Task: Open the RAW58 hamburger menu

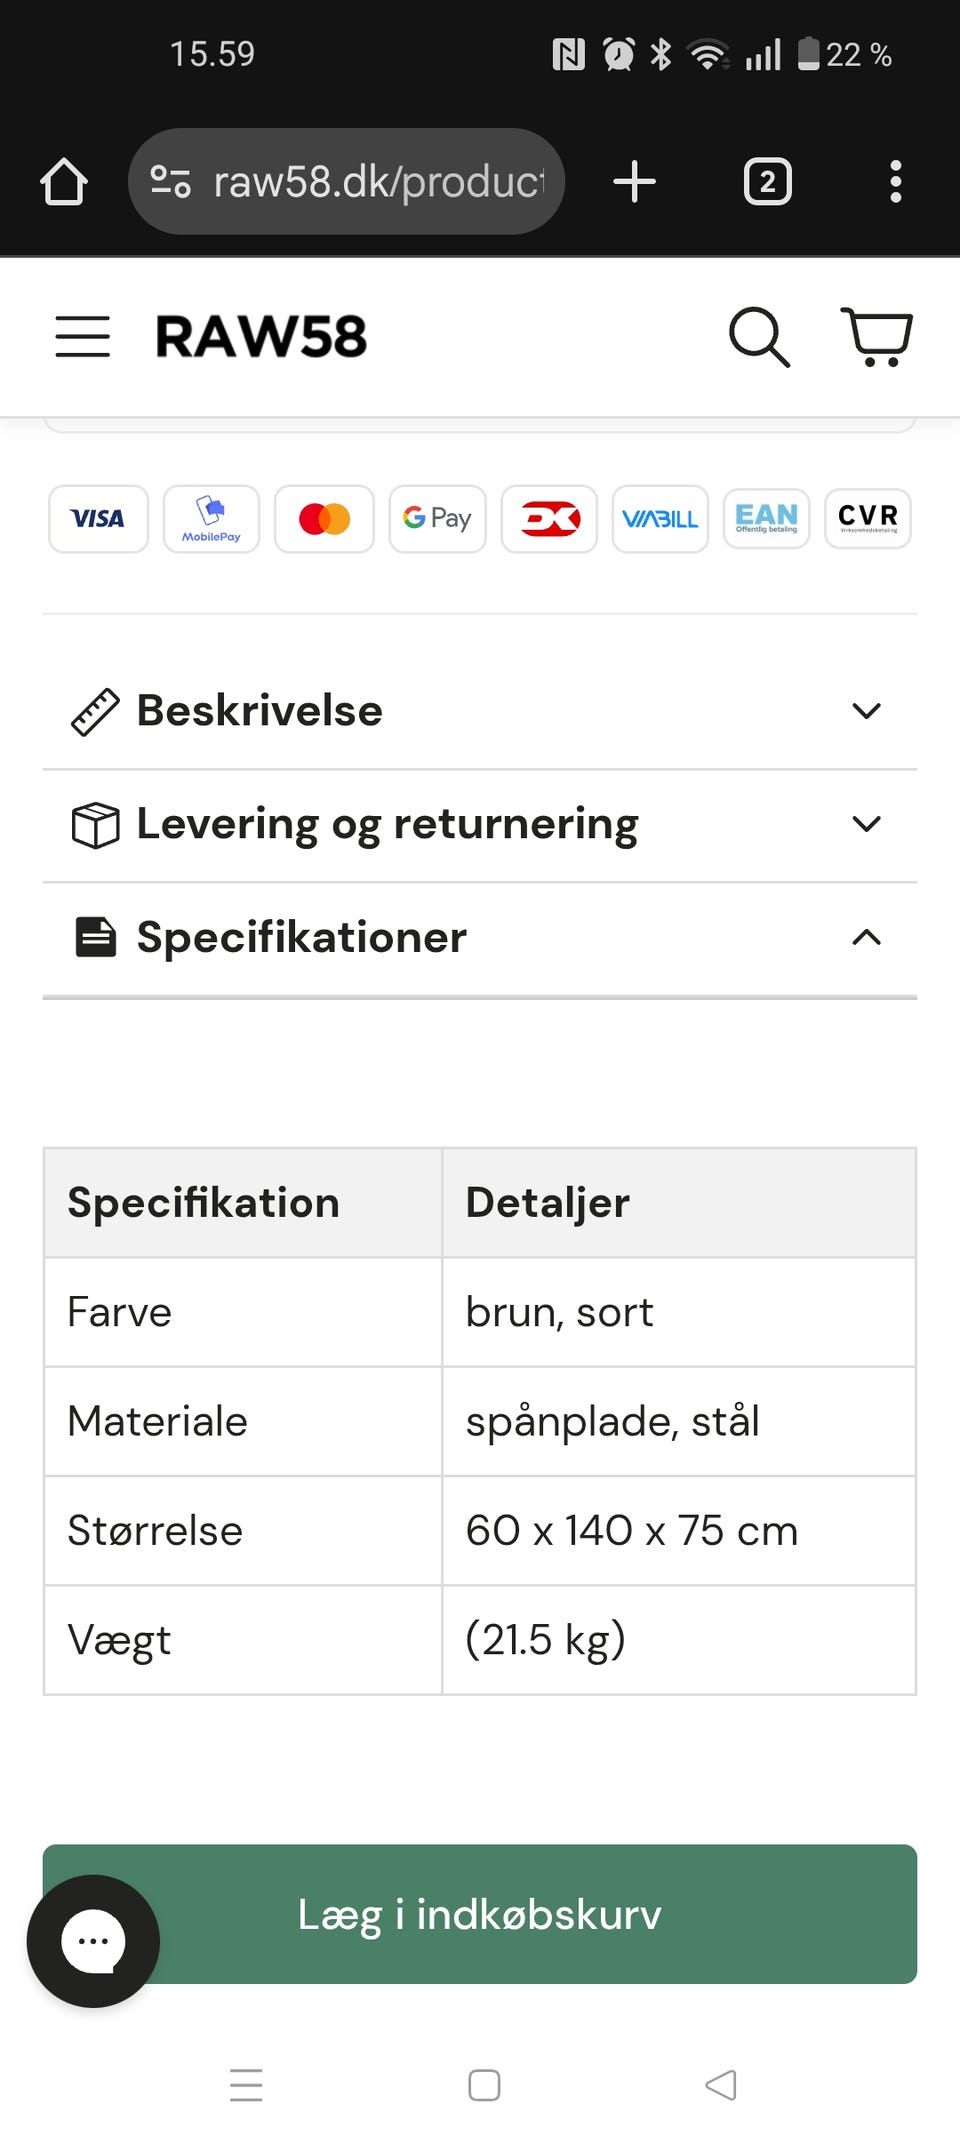Action: coord(83,336)
